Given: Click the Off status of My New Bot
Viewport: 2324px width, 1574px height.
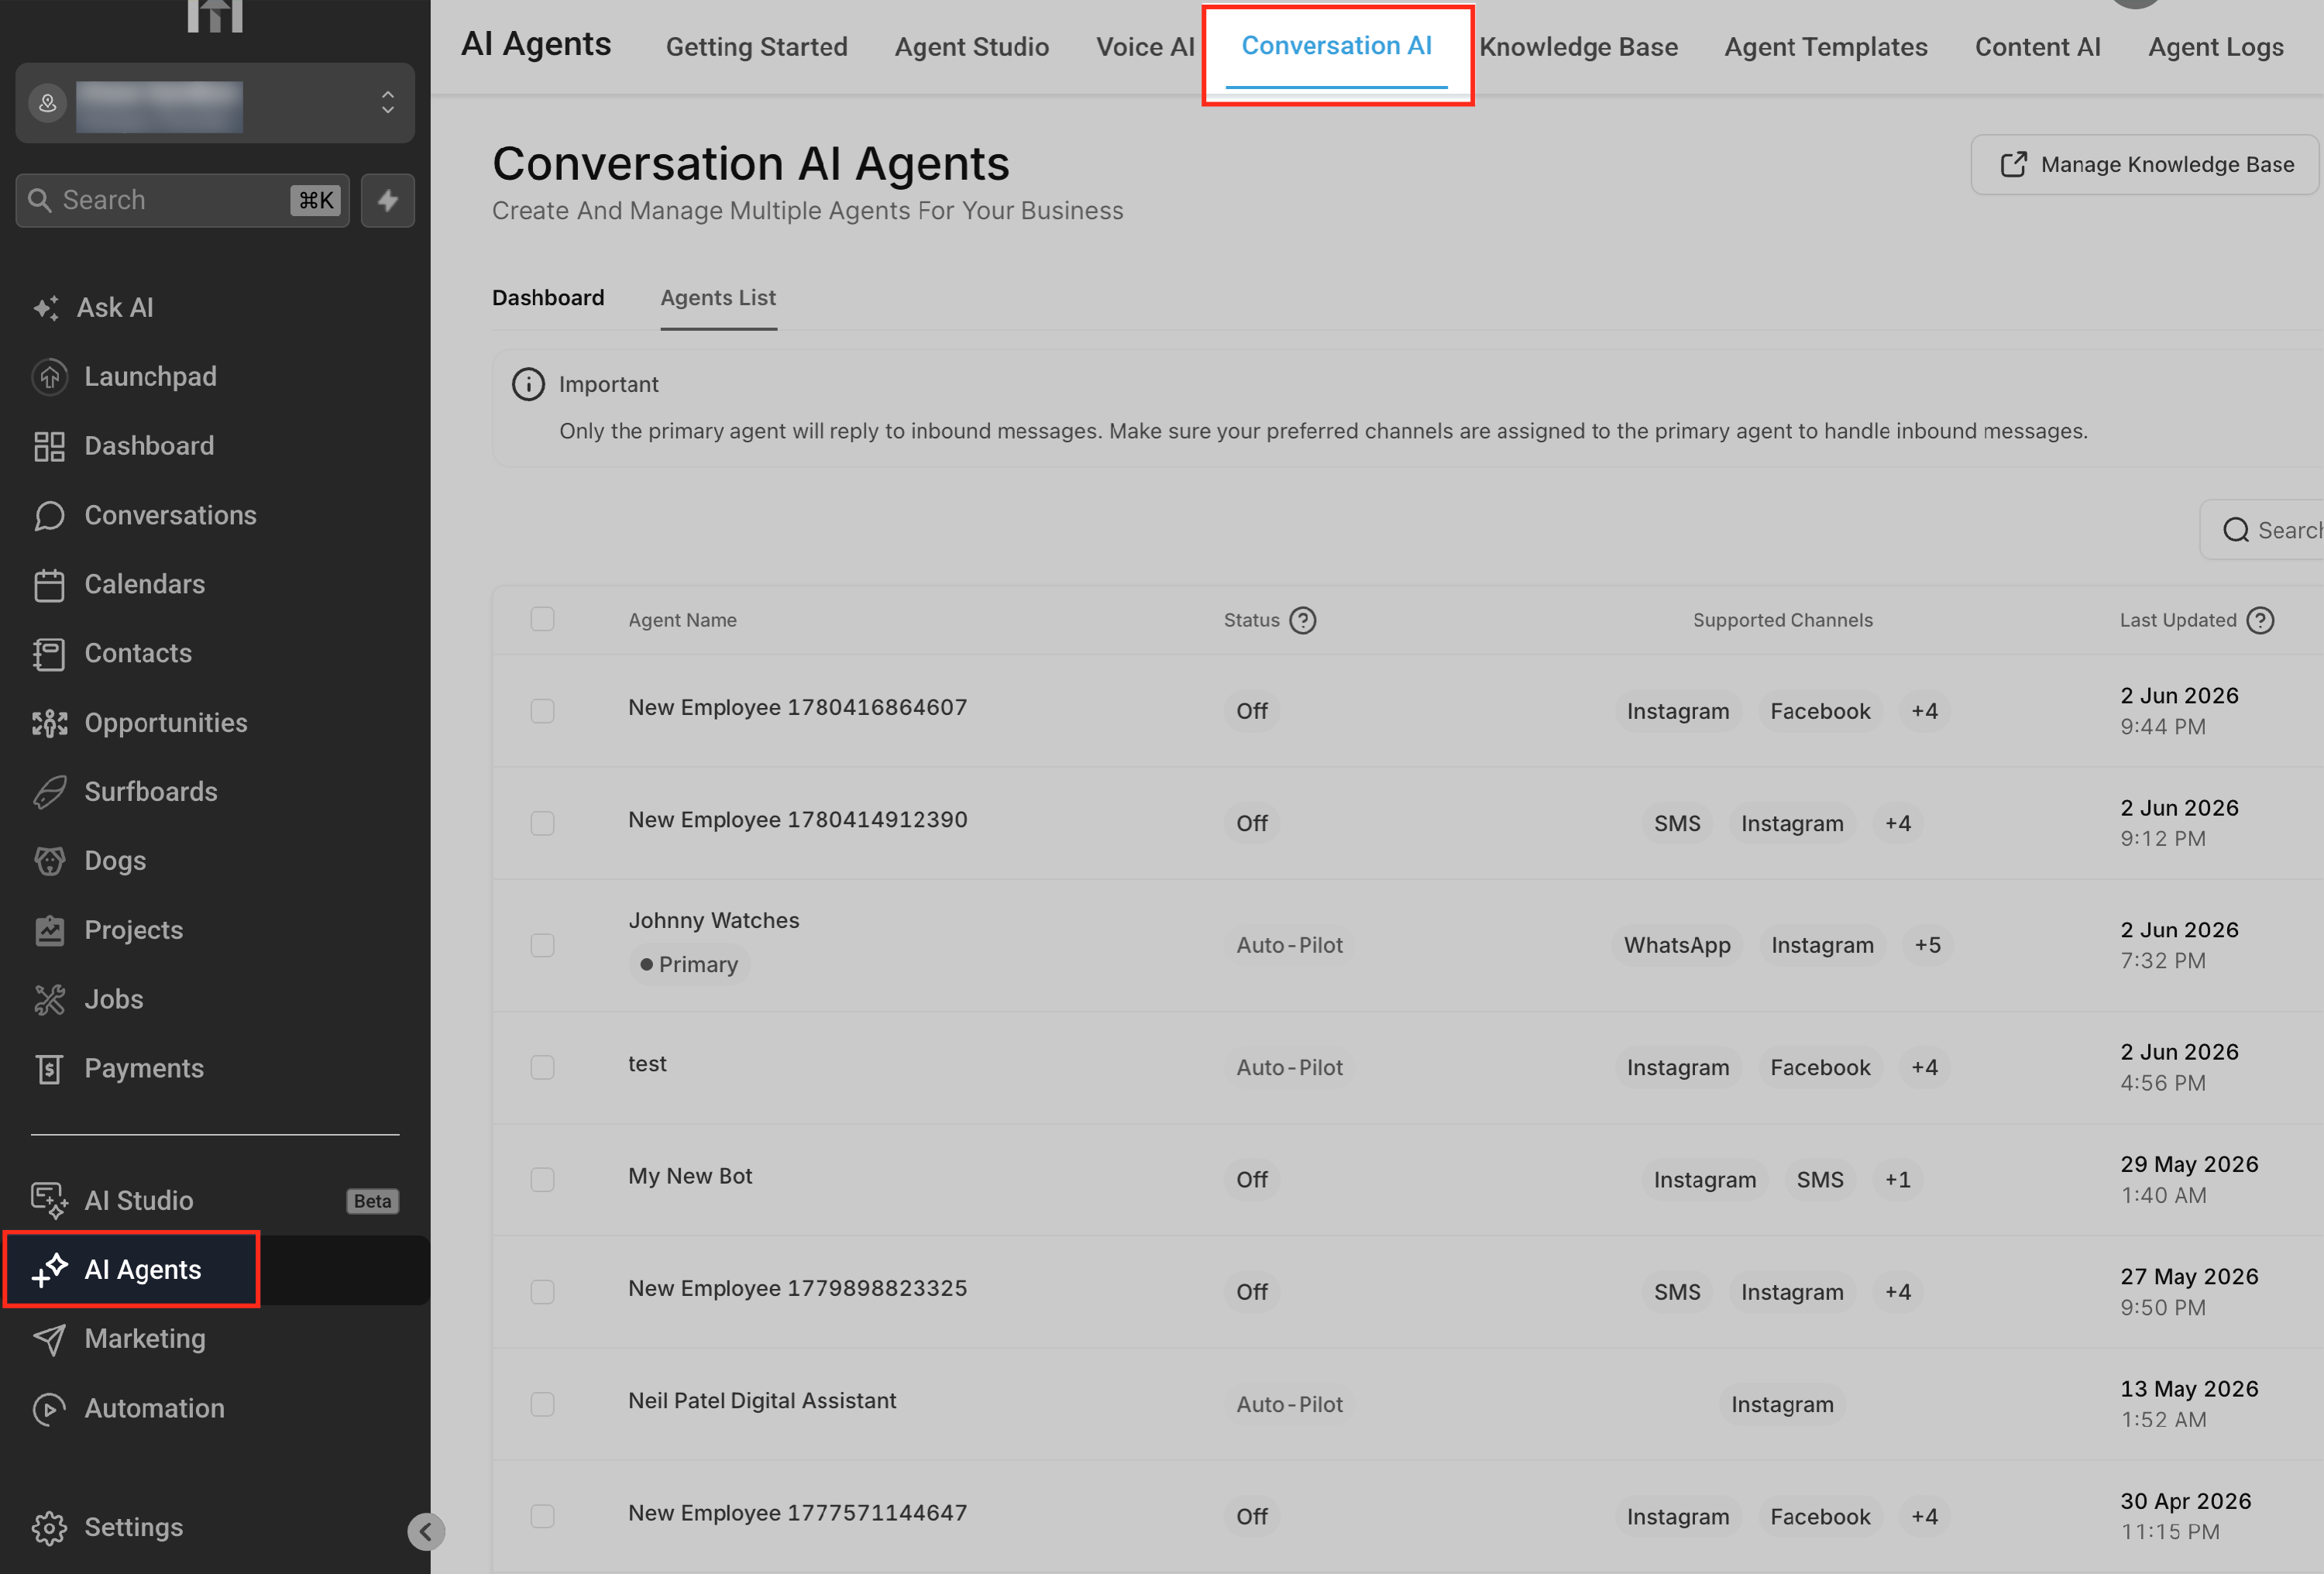Looking at the screenshot, I should pyautogui.click(x=1251, y=1180).
